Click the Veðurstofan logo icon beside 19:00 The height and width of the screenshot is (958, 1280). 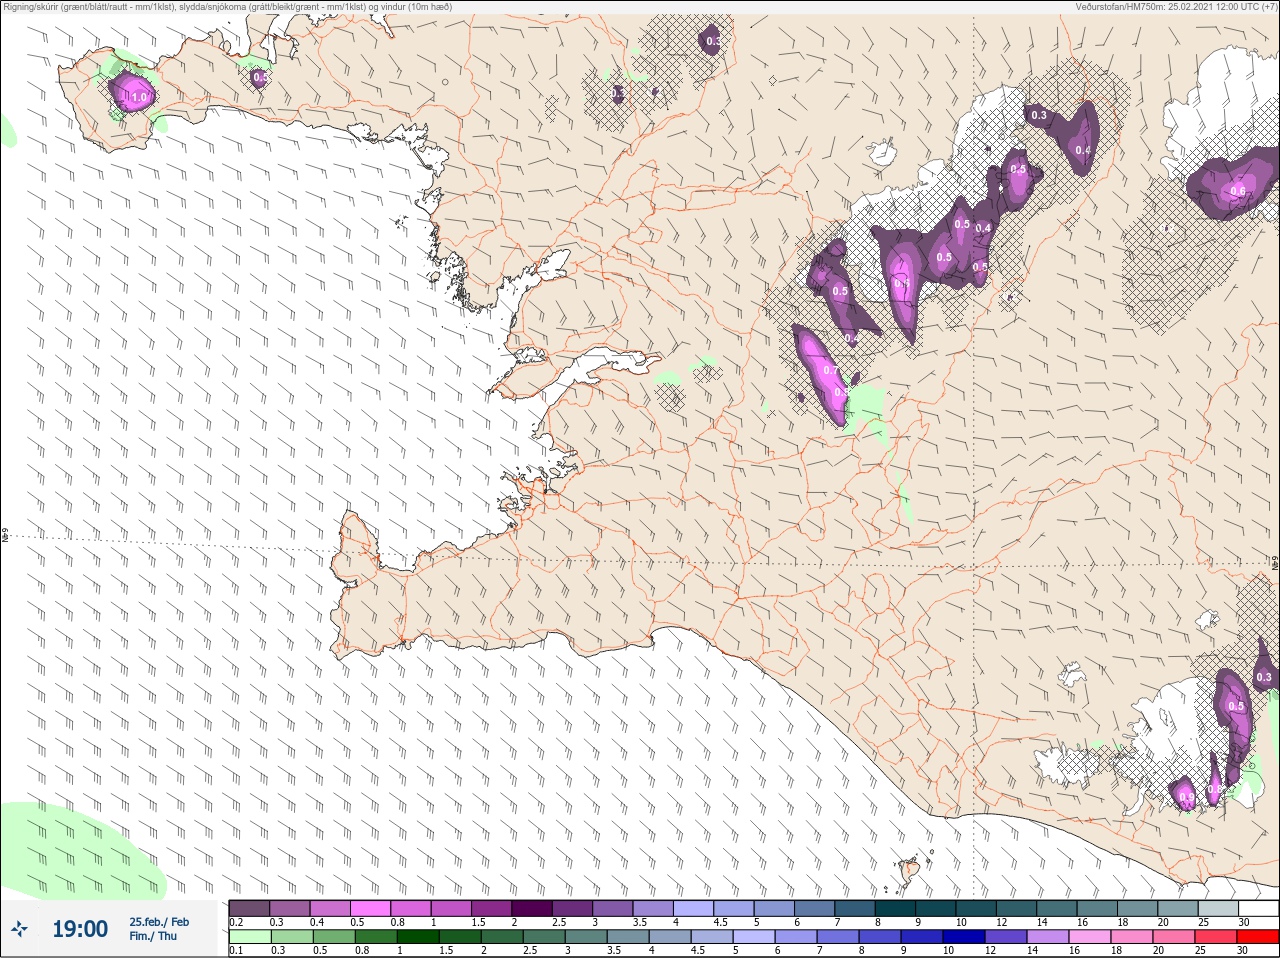tap(20, 929)
